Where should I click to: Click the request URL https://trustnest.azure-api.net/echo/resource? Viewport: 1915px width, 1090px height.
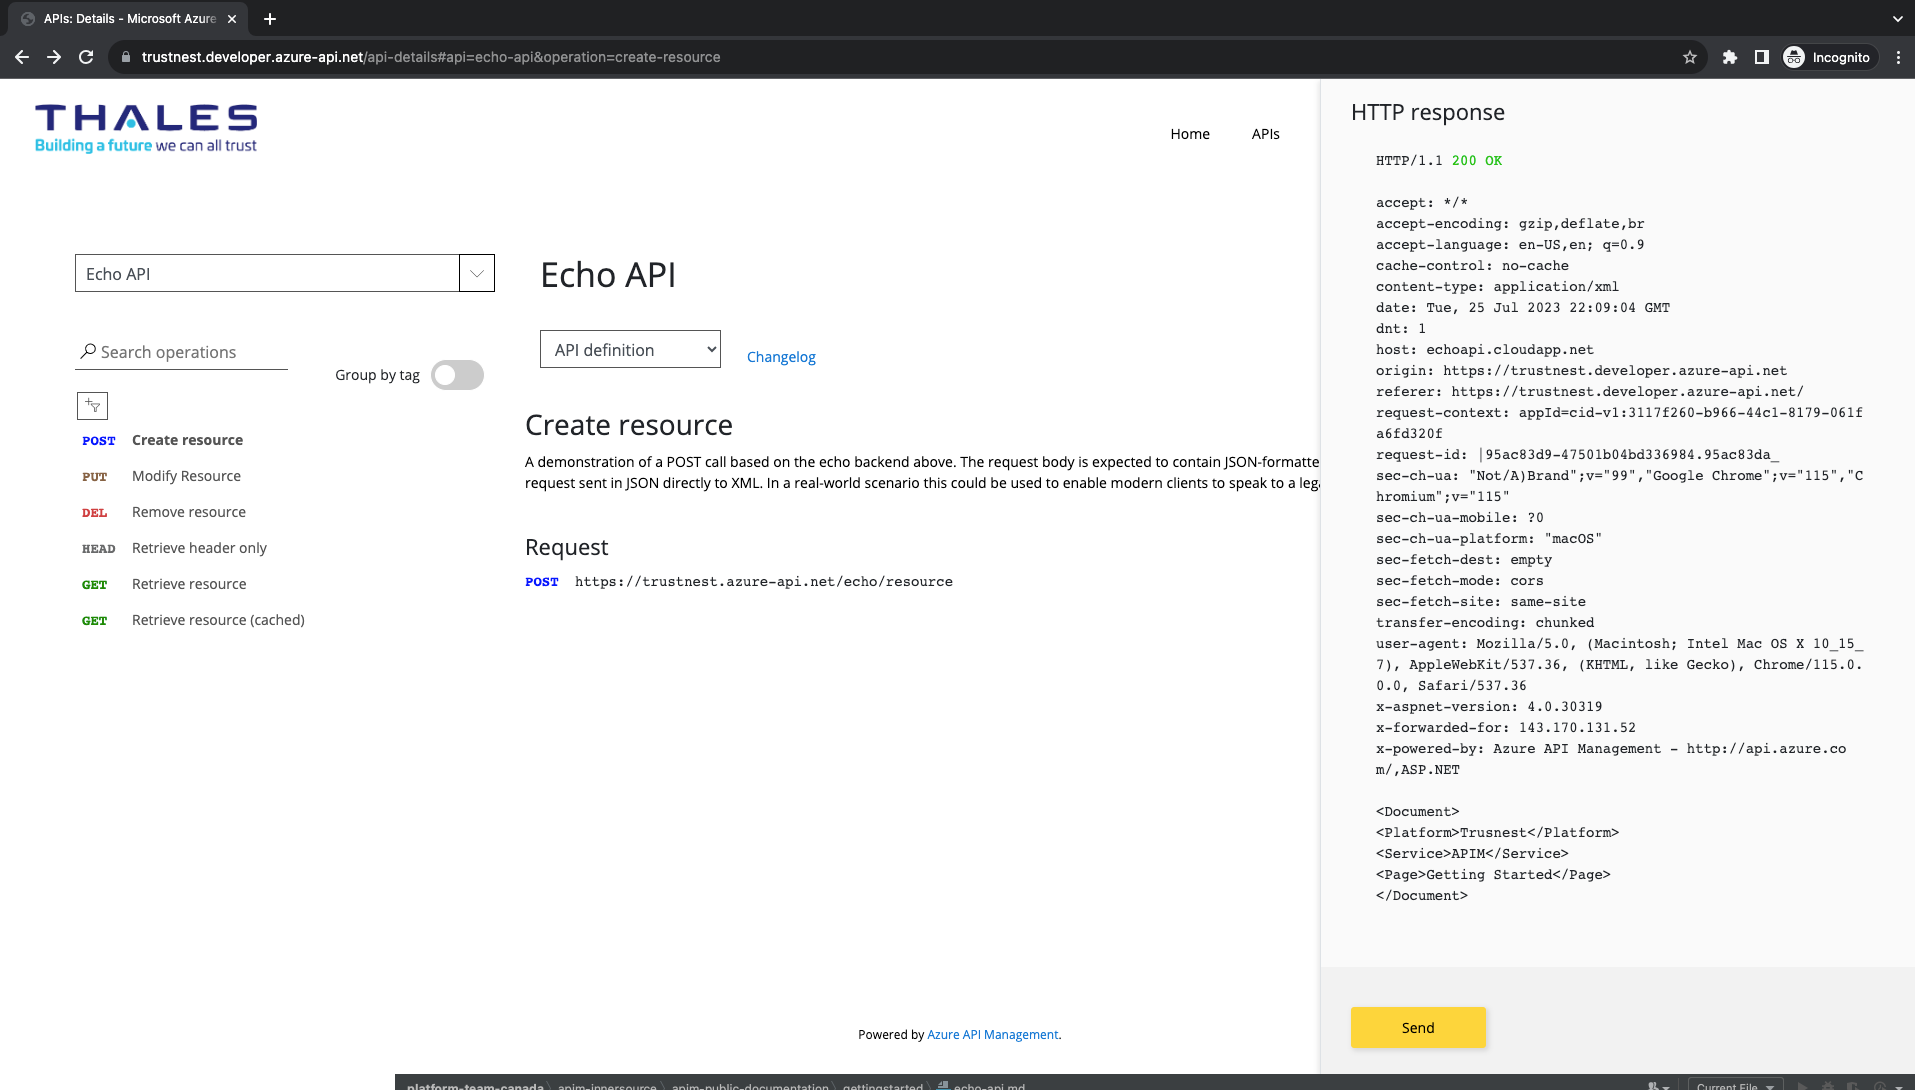point(764,581)
